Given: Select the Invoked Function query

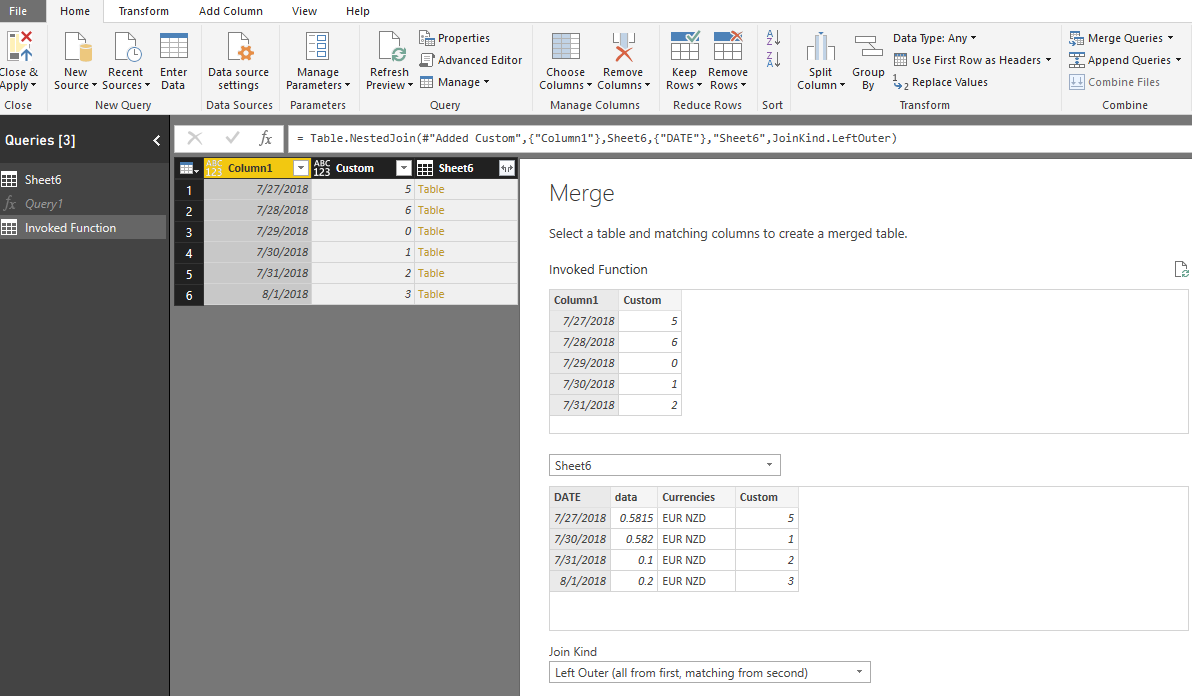Looking at the screenshot, I should [83, 228].
